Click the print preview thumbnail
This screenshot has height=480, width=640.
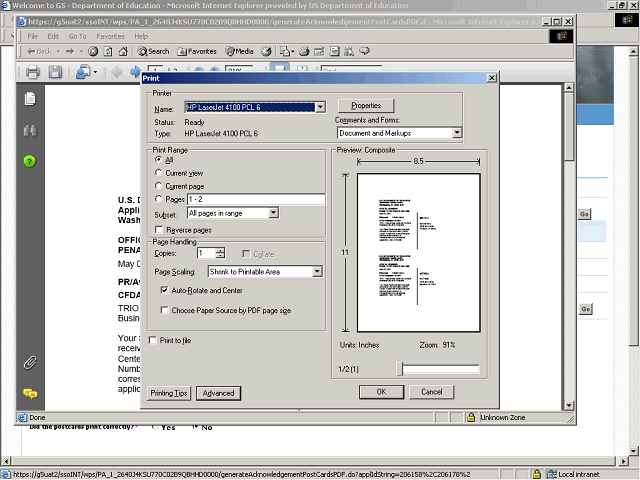(x=418, y=253)
